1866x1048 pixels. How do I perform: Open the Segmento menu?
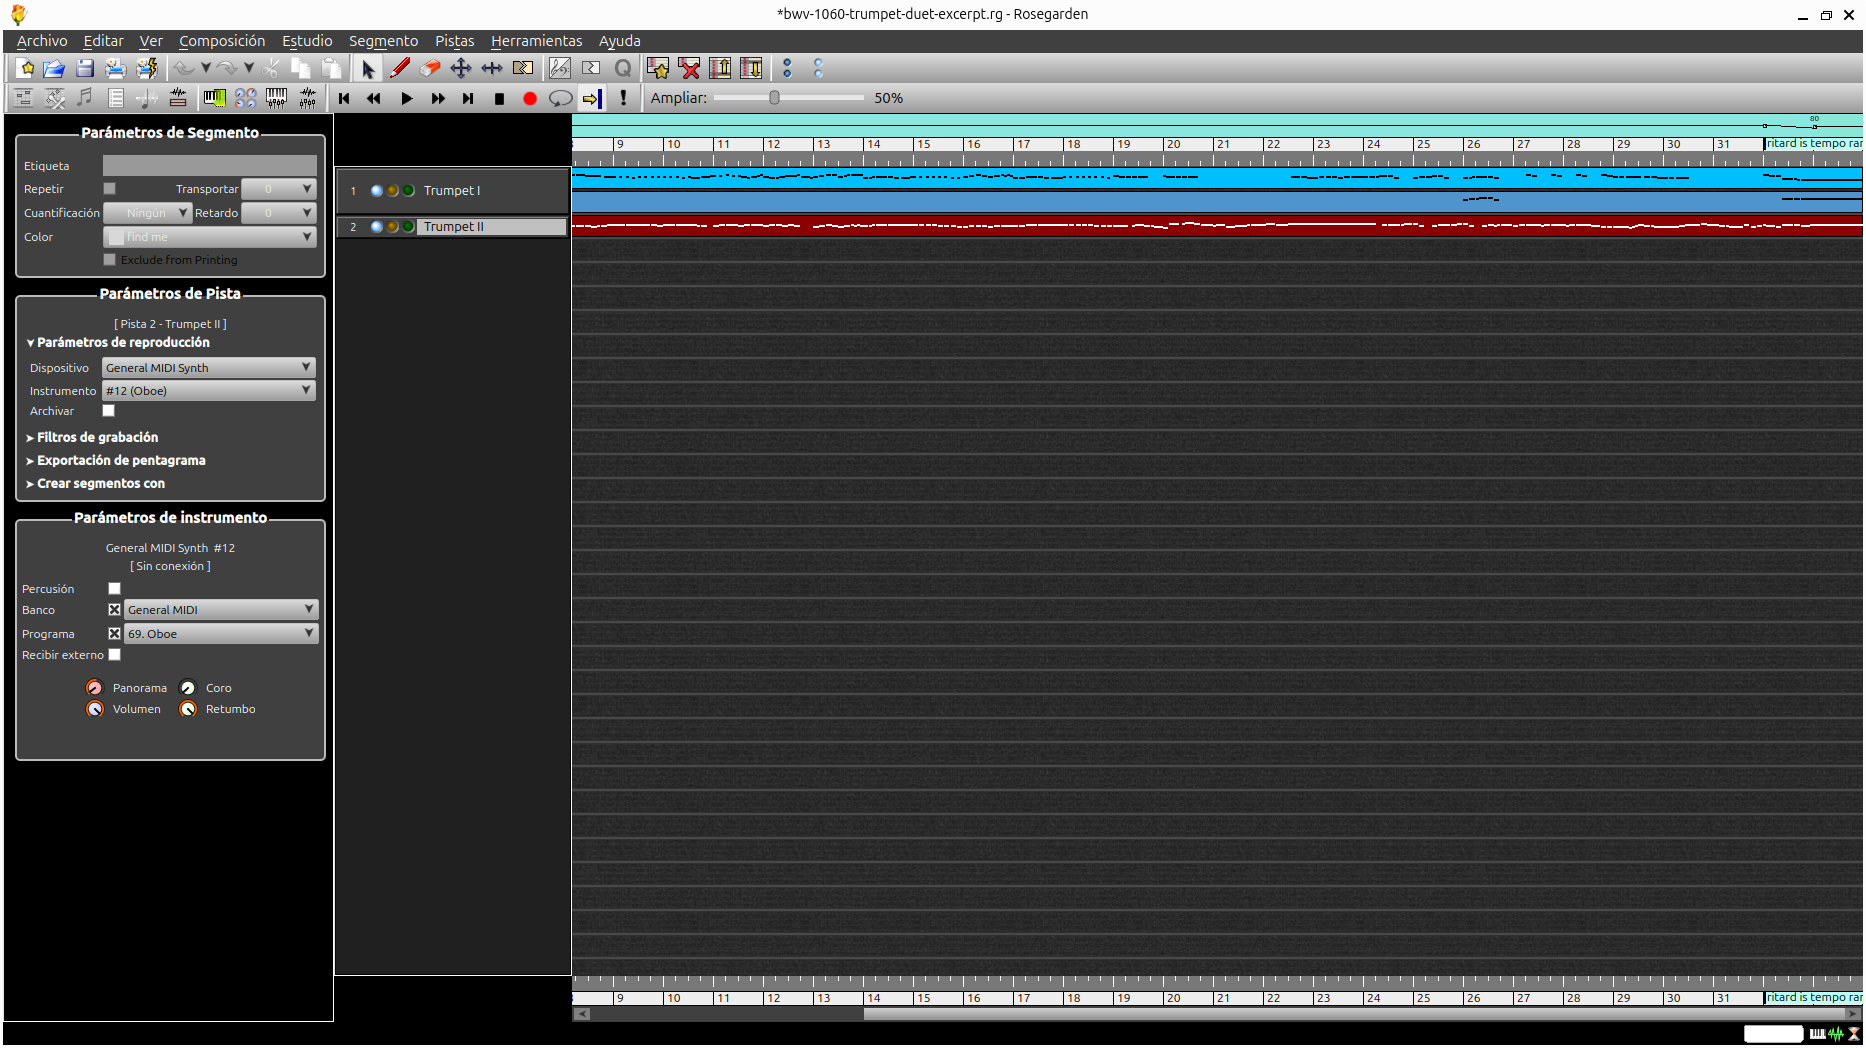pos(383,41)
